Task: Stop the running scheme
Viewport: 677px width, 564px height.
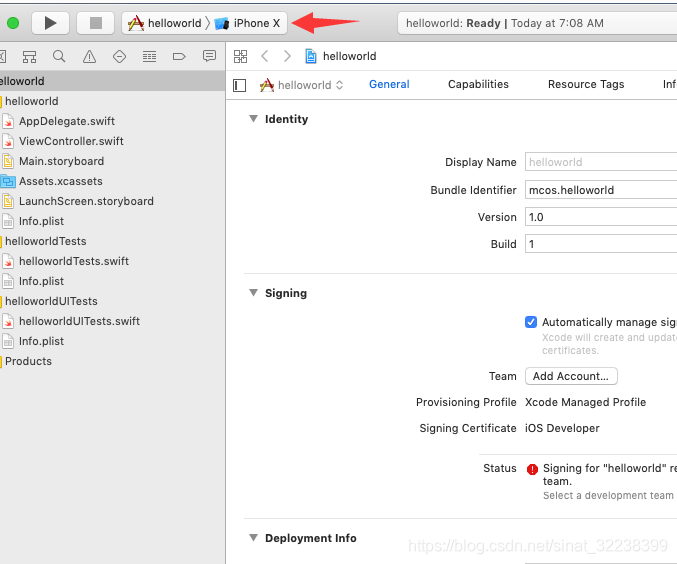Action: tap(95, 23)
